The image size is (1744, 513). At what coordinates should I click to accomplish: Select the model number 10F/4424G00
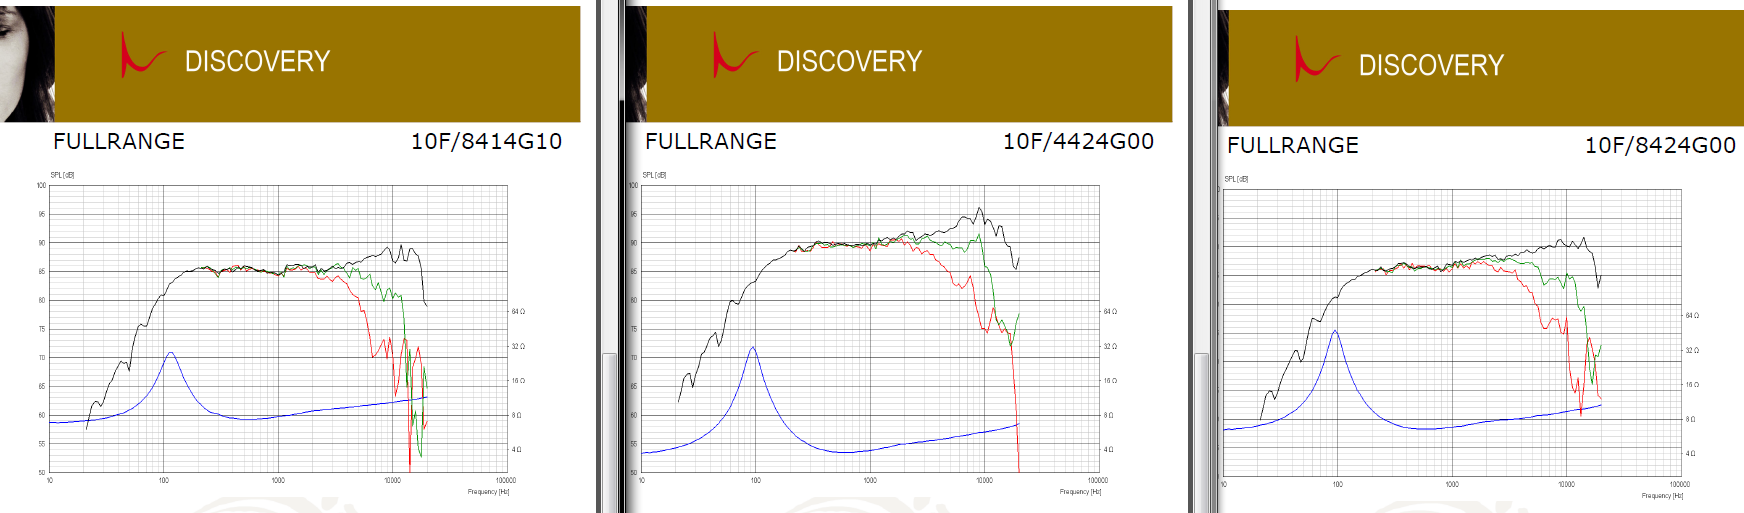pyautogui.click(x=1078, y=141)
